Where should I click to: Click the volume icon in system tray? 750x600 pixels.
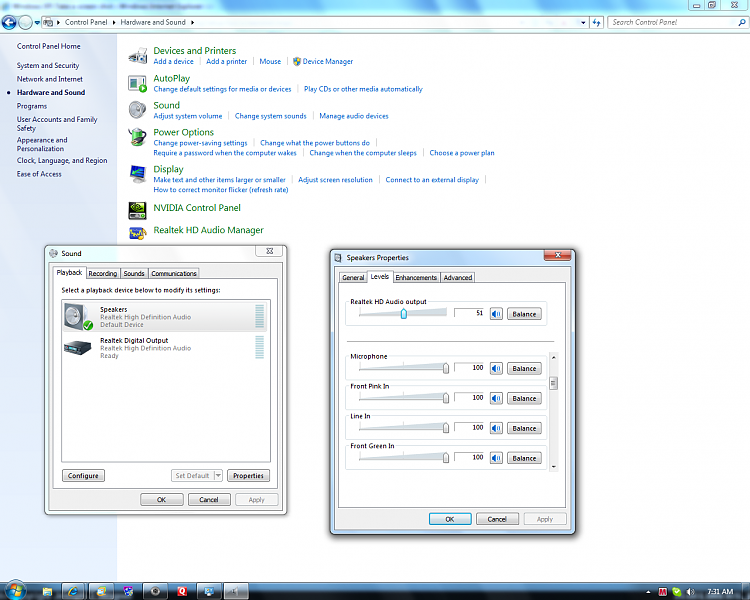(x=690, y=592)
